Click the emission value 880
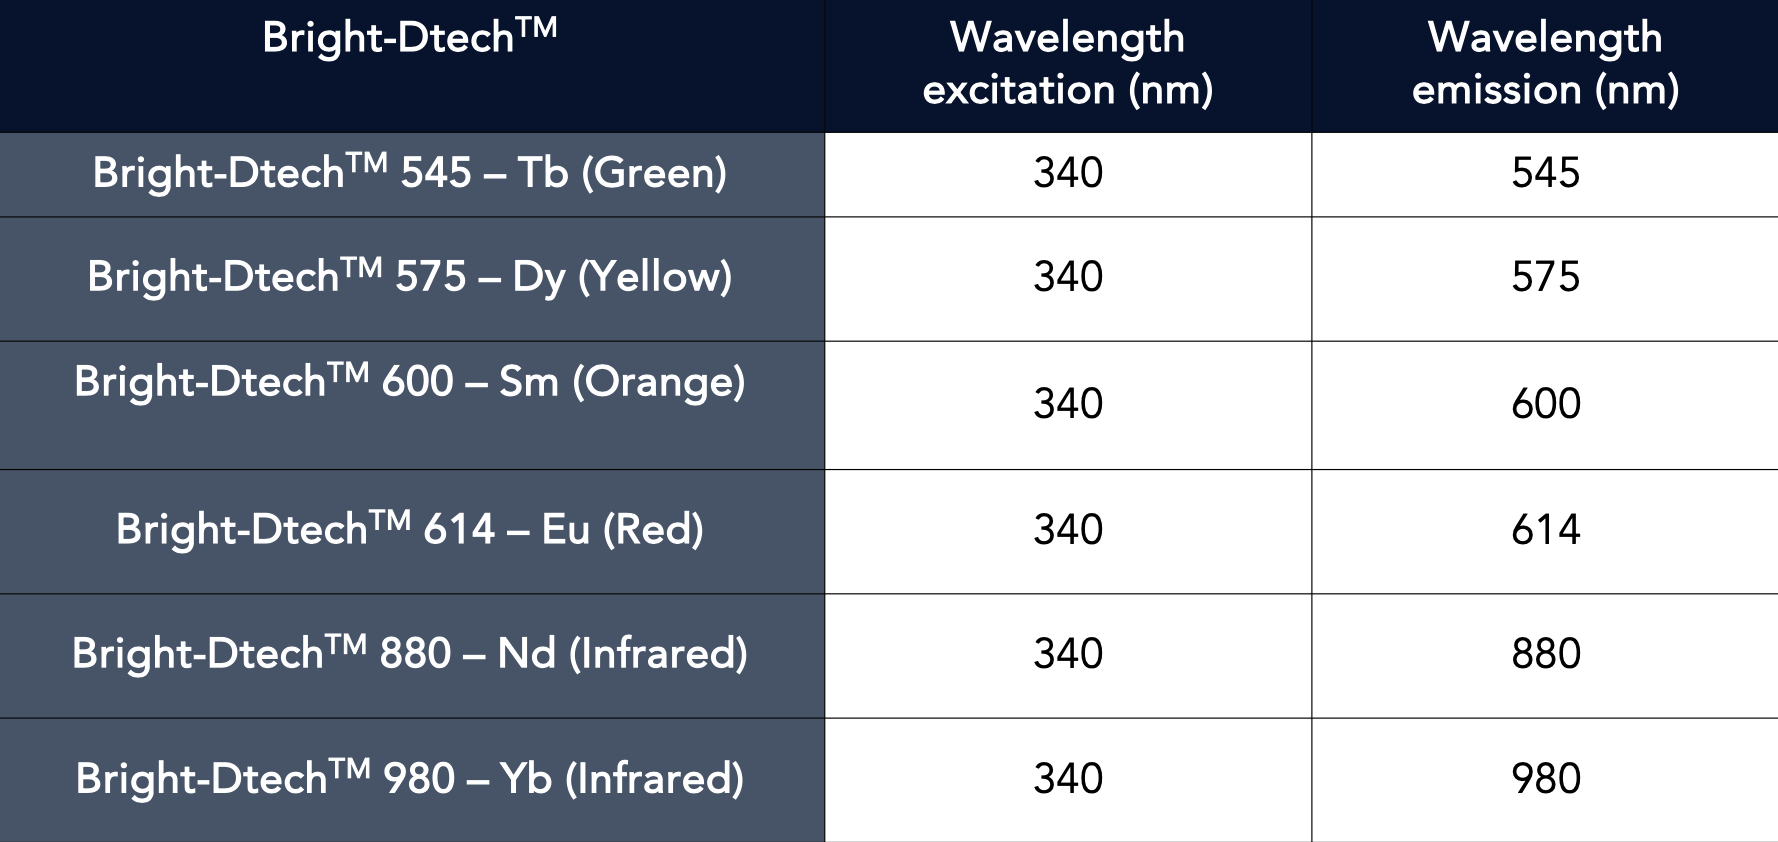This screenshot has height=842, width=1778. point(1545,654)
